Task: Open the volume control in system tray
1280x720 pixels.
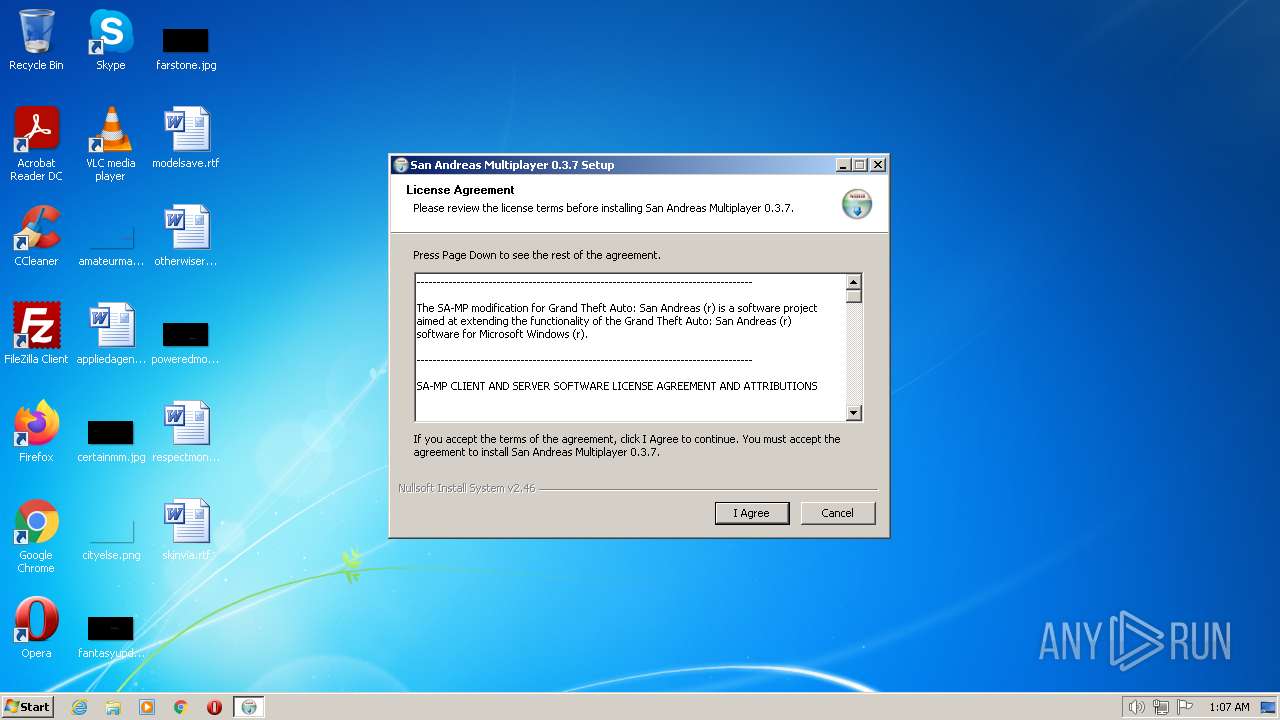Action: pyautogui.click(x=1136, y=707)
